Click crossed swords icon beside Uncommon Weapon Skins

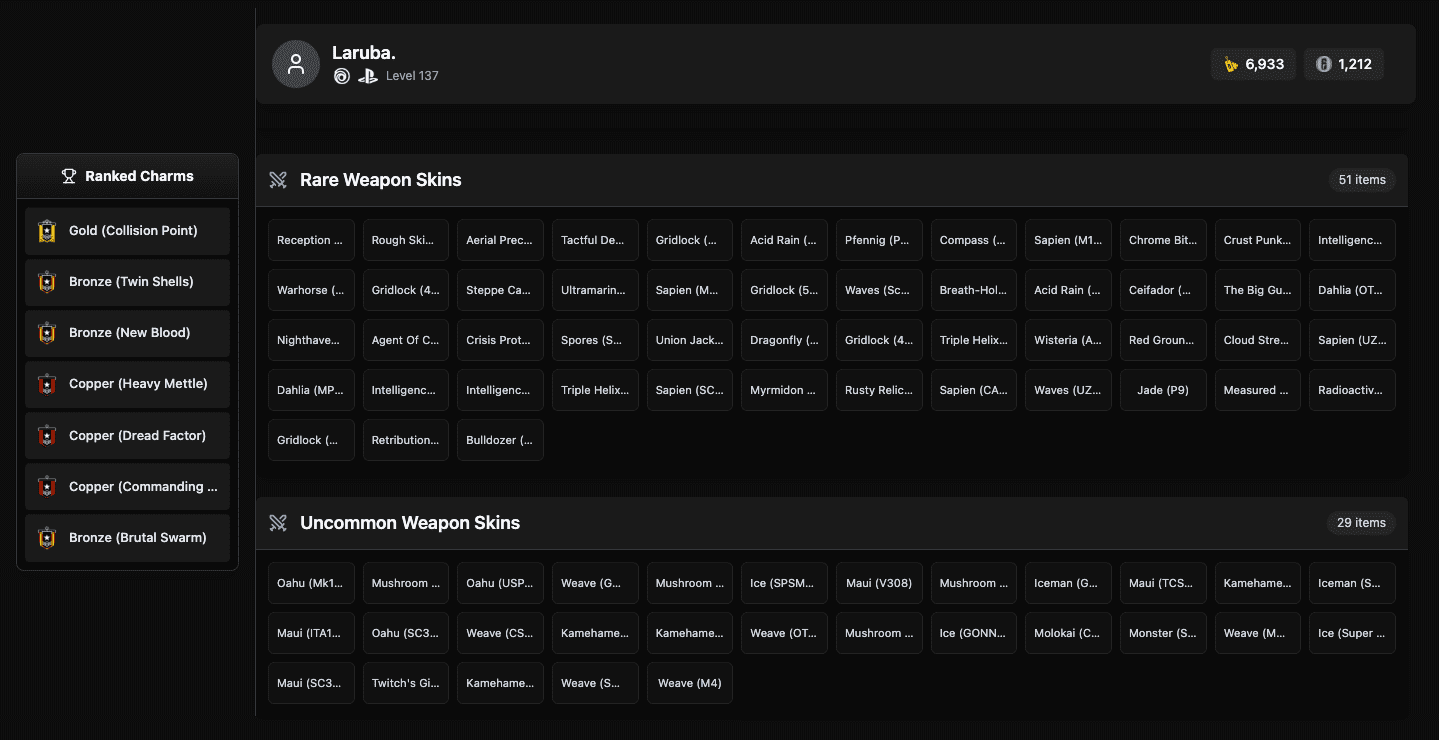coord(278,523)
